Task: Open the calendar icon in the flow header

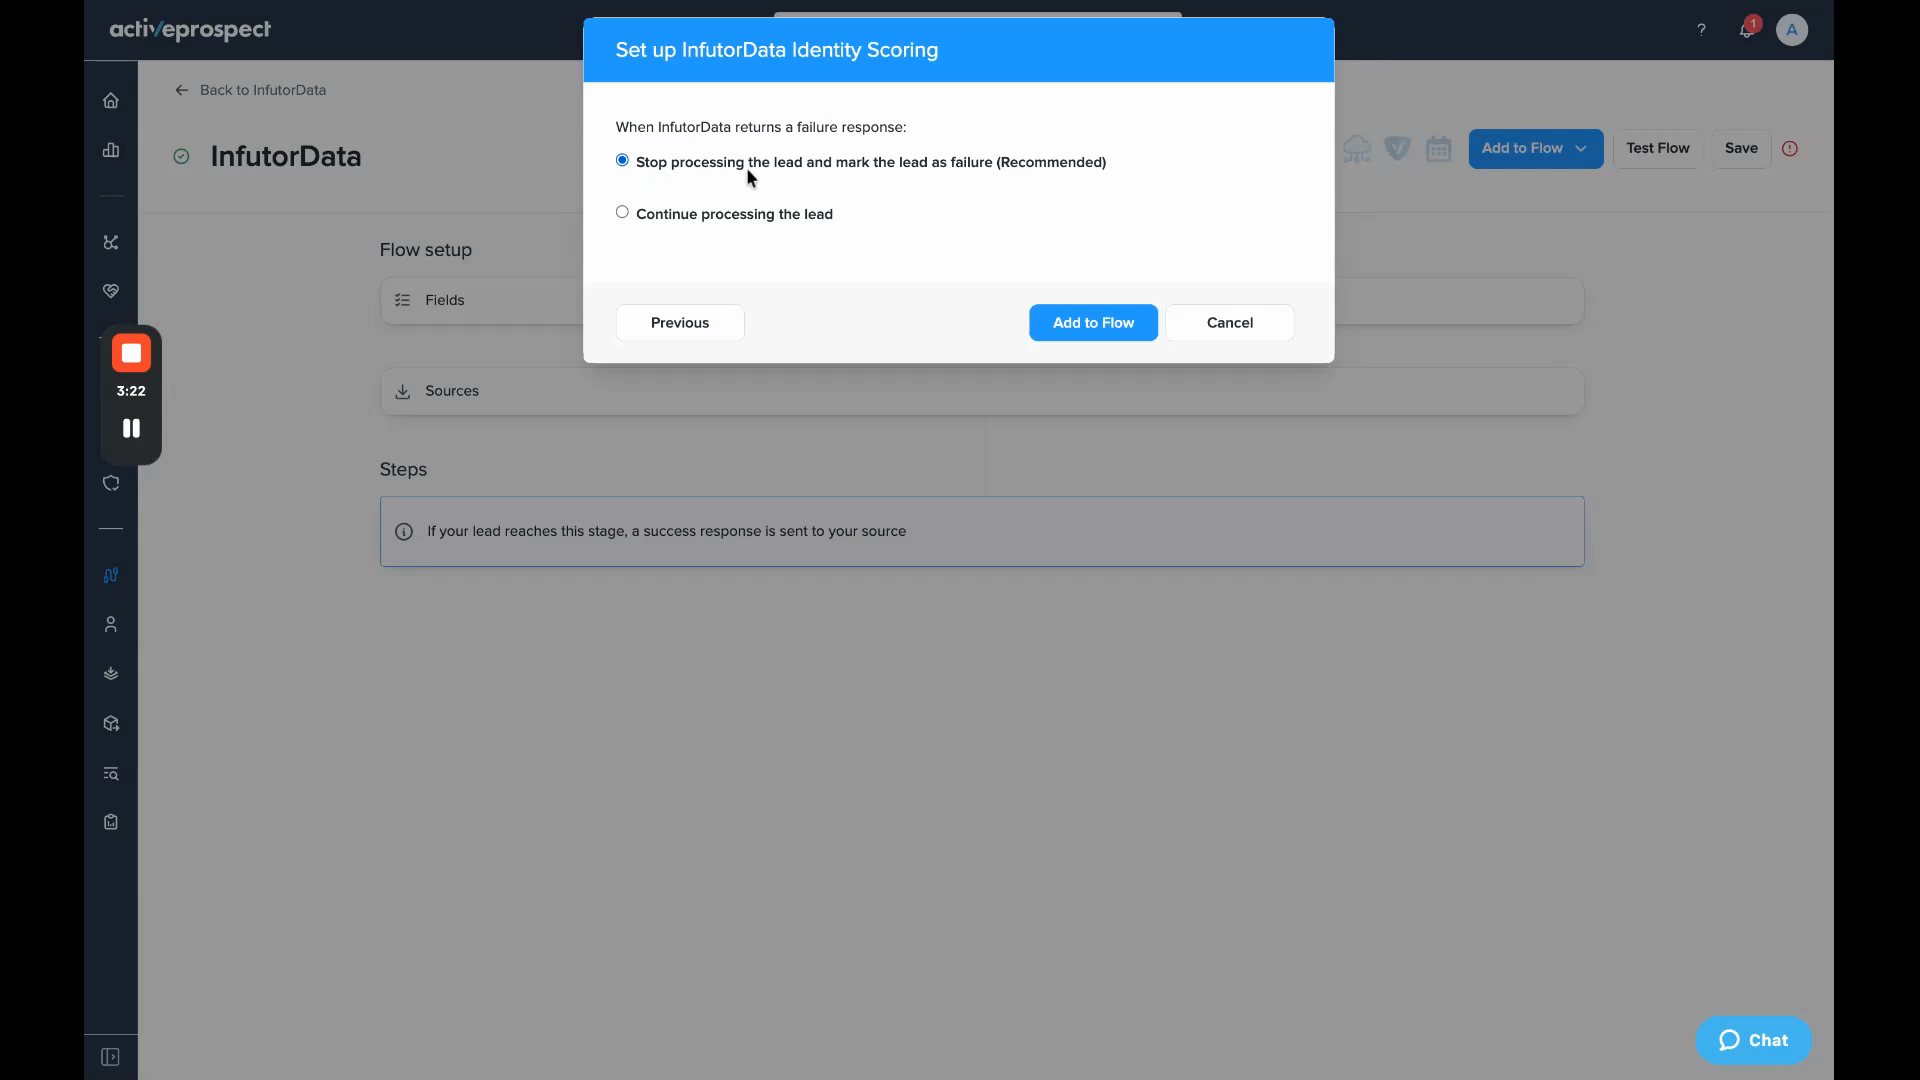Action: [1438, 149]
